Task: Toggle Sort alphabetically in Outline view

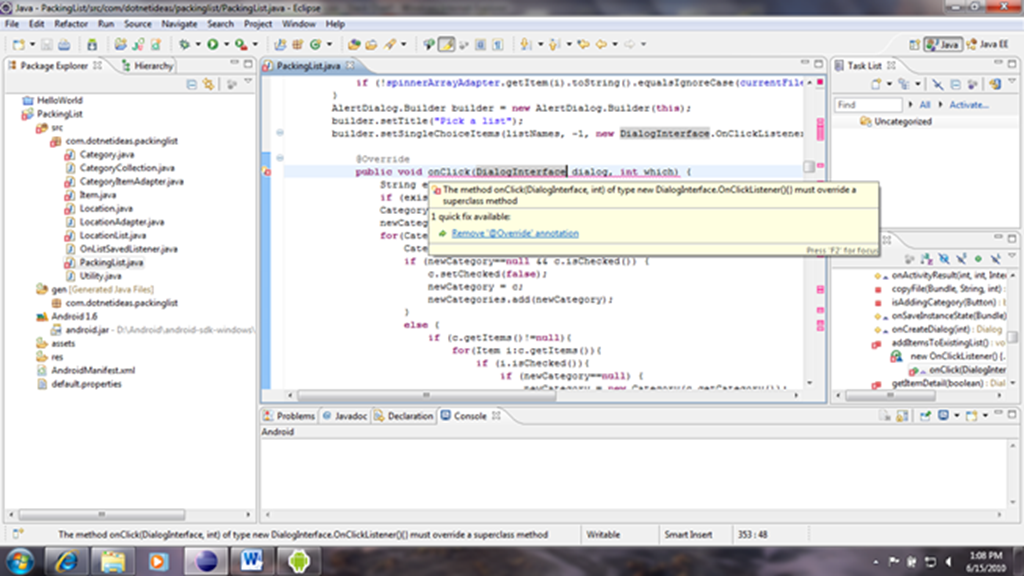Action: (x=926, y=259)
